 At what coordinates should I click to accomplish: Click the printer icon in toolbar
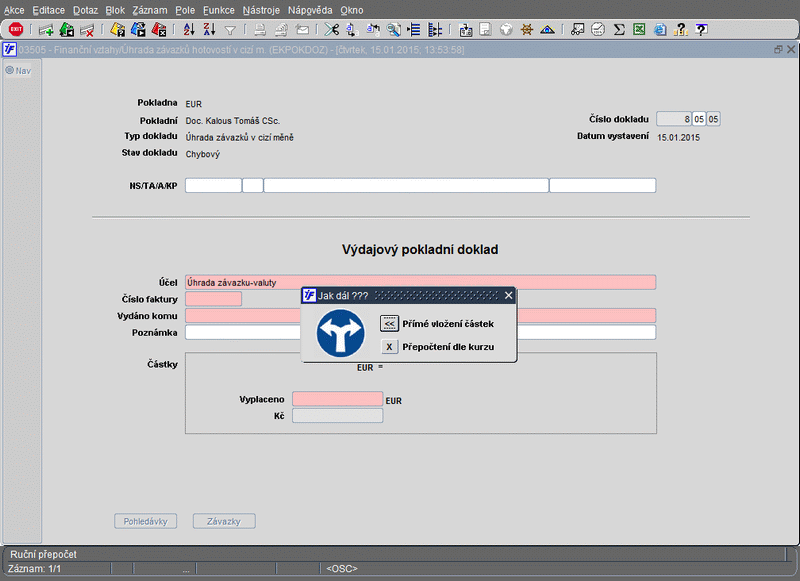260,30
